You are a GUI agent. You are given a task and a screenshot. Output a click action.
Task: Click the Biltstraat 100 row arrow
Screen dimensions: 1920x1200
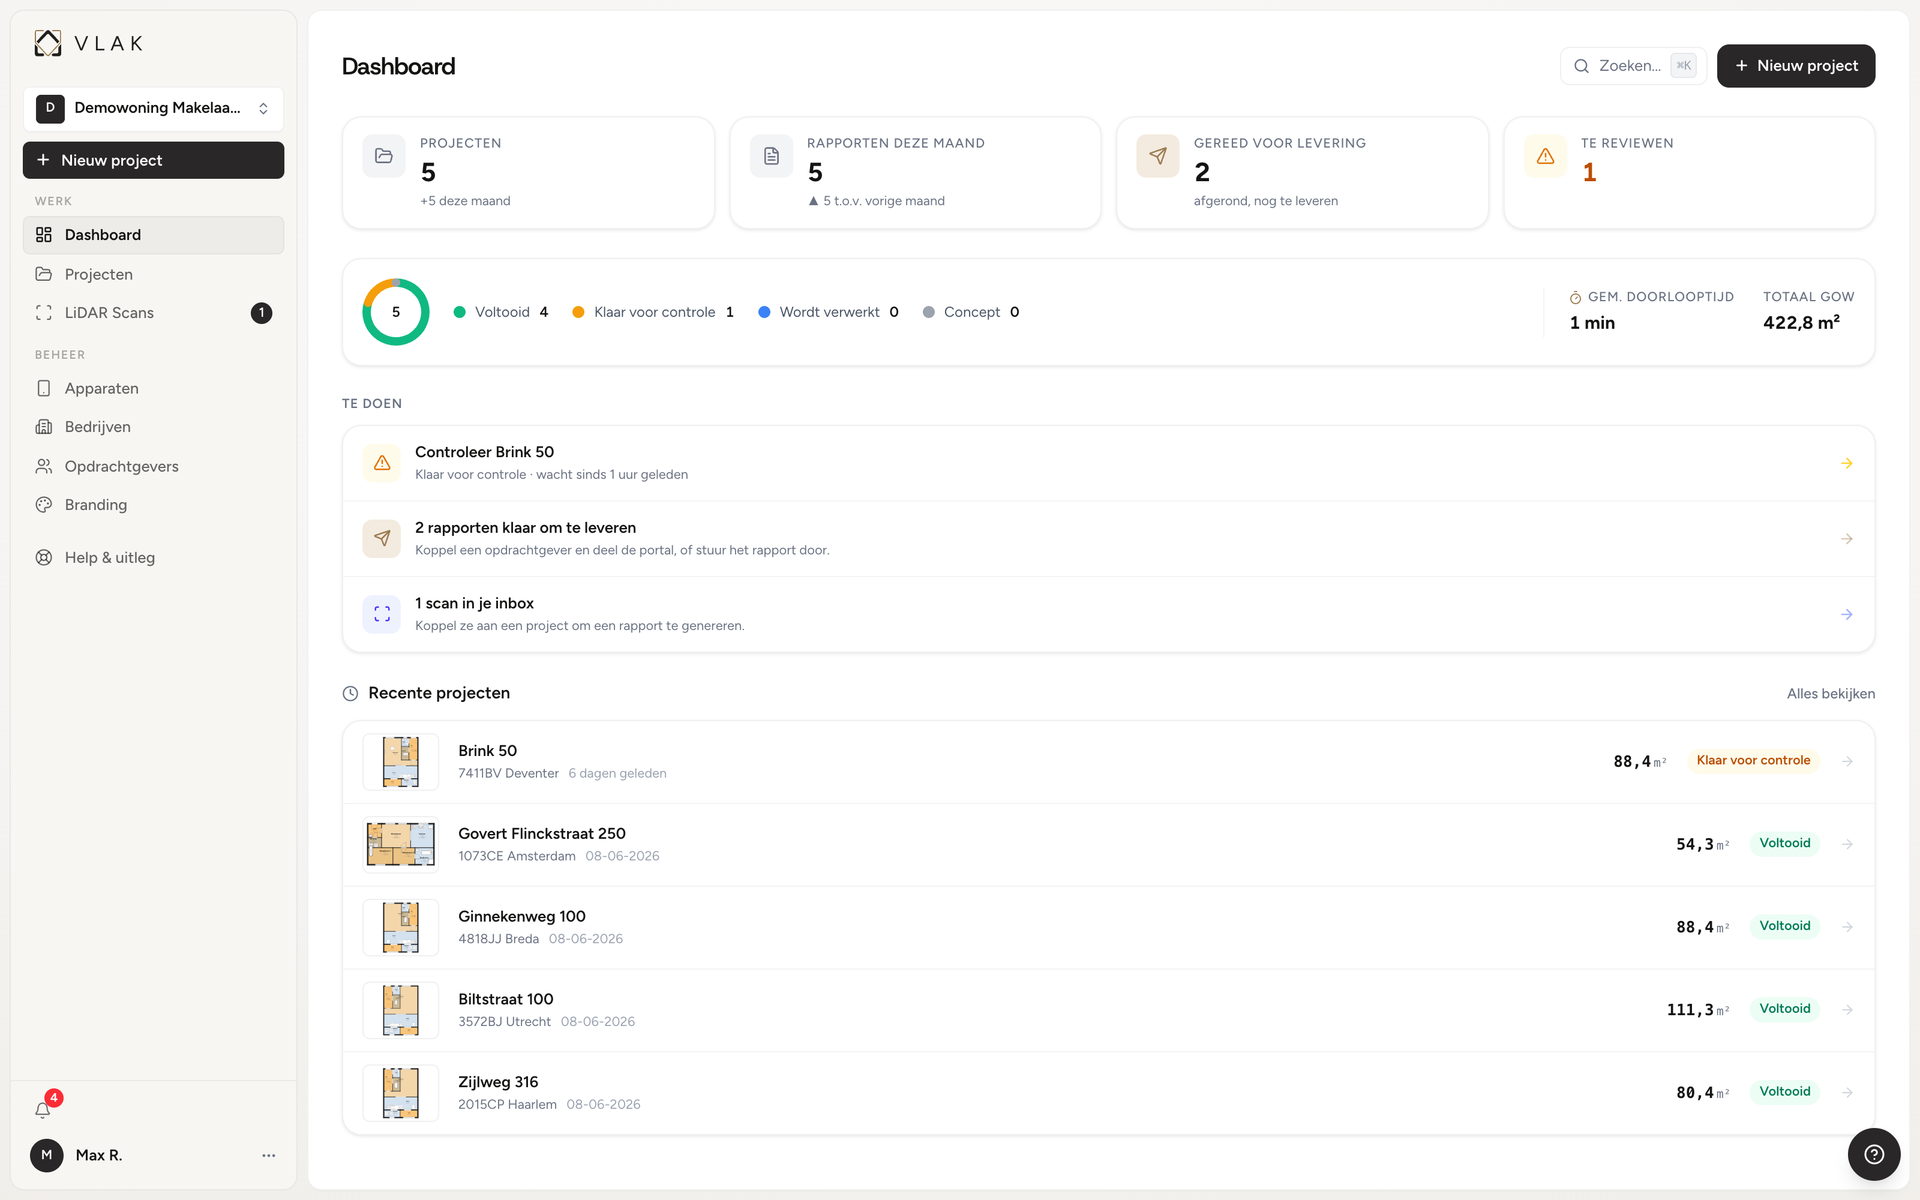point(1848,1010)
